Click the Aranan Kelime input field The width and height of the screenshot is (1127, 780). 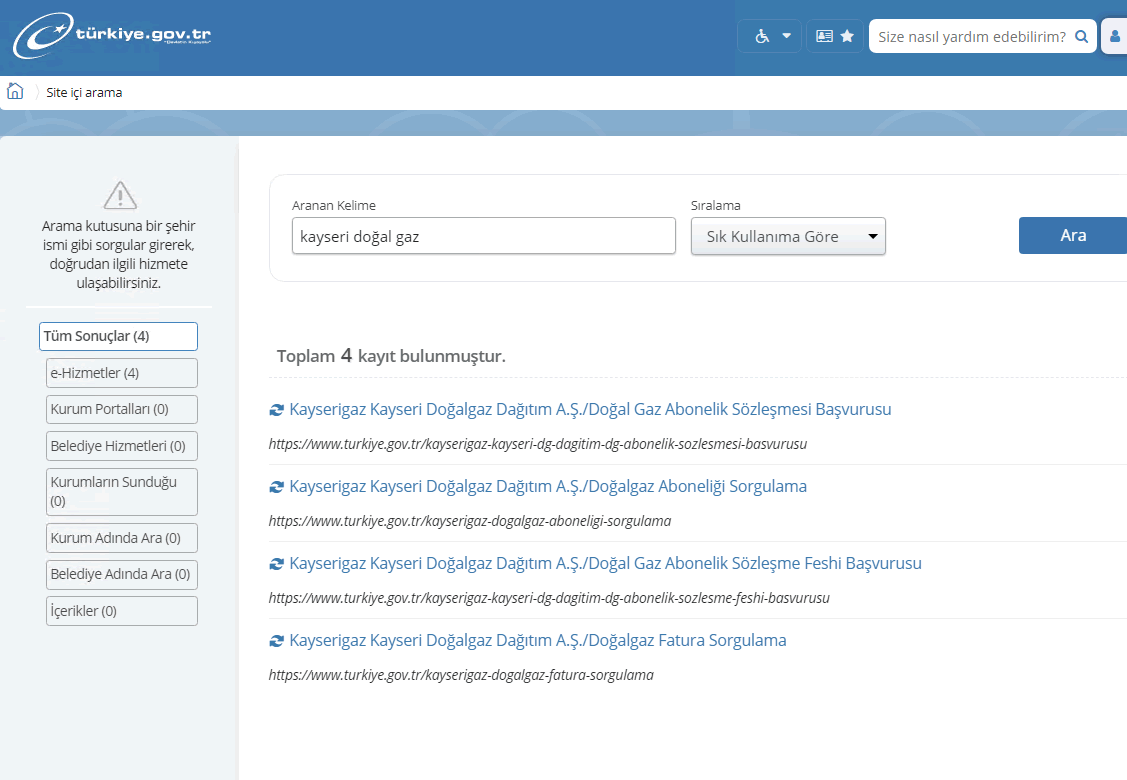point(483,237)
